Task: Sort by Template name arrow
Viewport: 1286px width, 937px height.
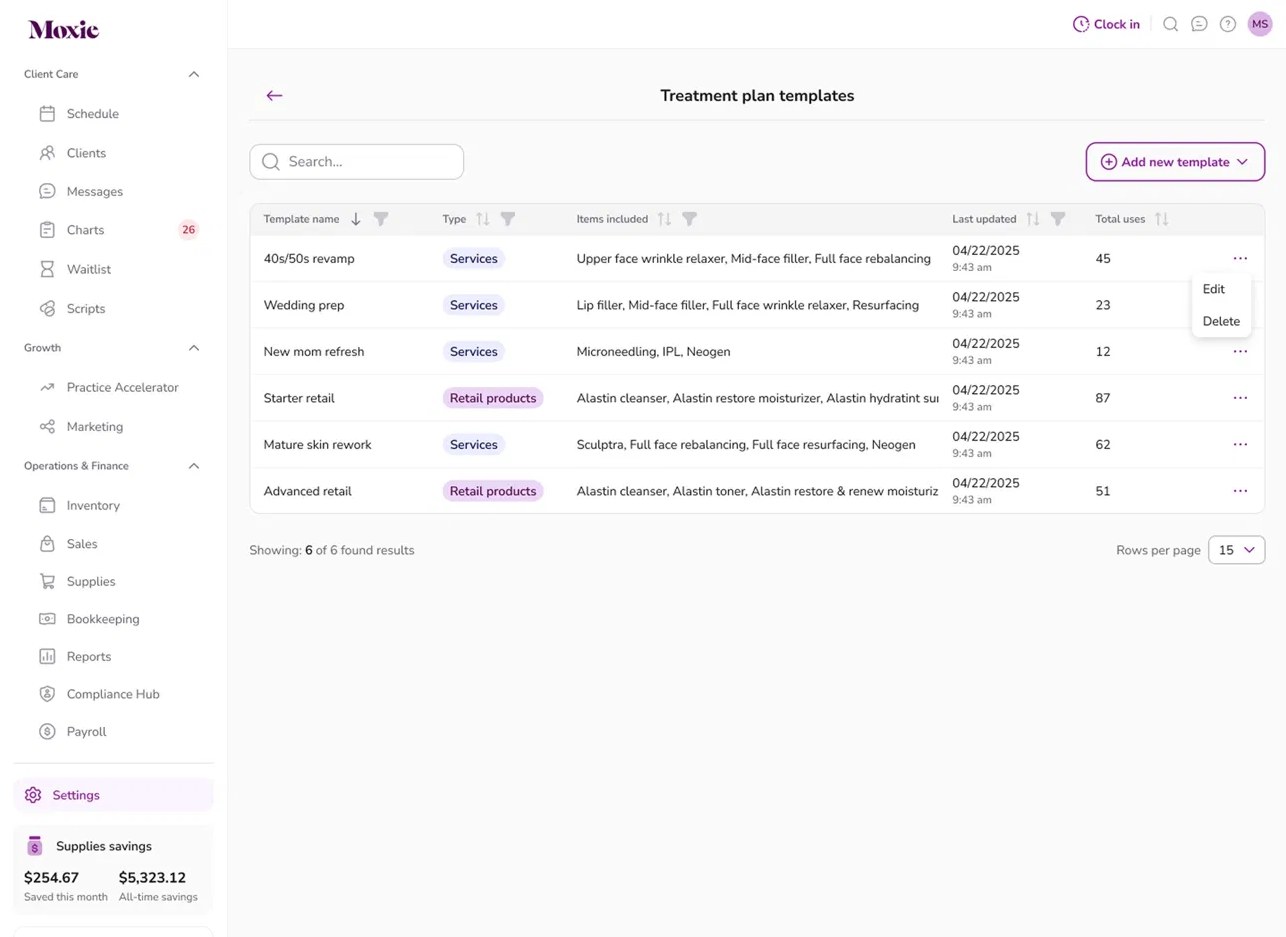Action: [355, 219]
